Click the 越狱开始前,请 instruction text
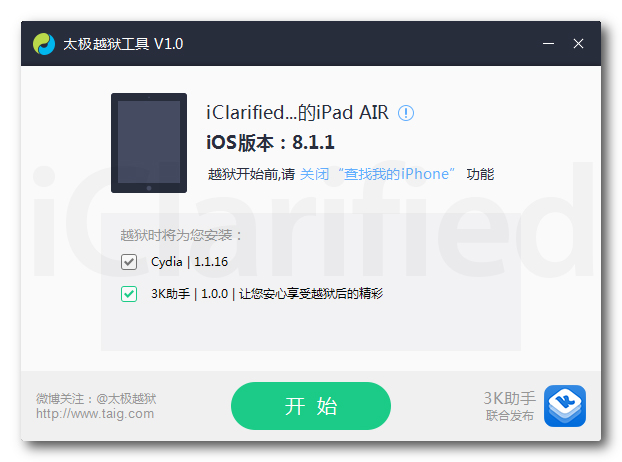The image size is (622, 462). (251, 174)
